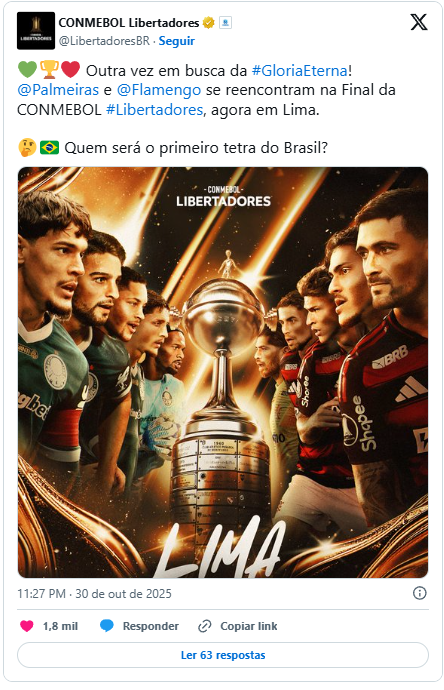Follow the account via Seguir
The height and width of the screenshot is (690, 444).
coord(176,41)
